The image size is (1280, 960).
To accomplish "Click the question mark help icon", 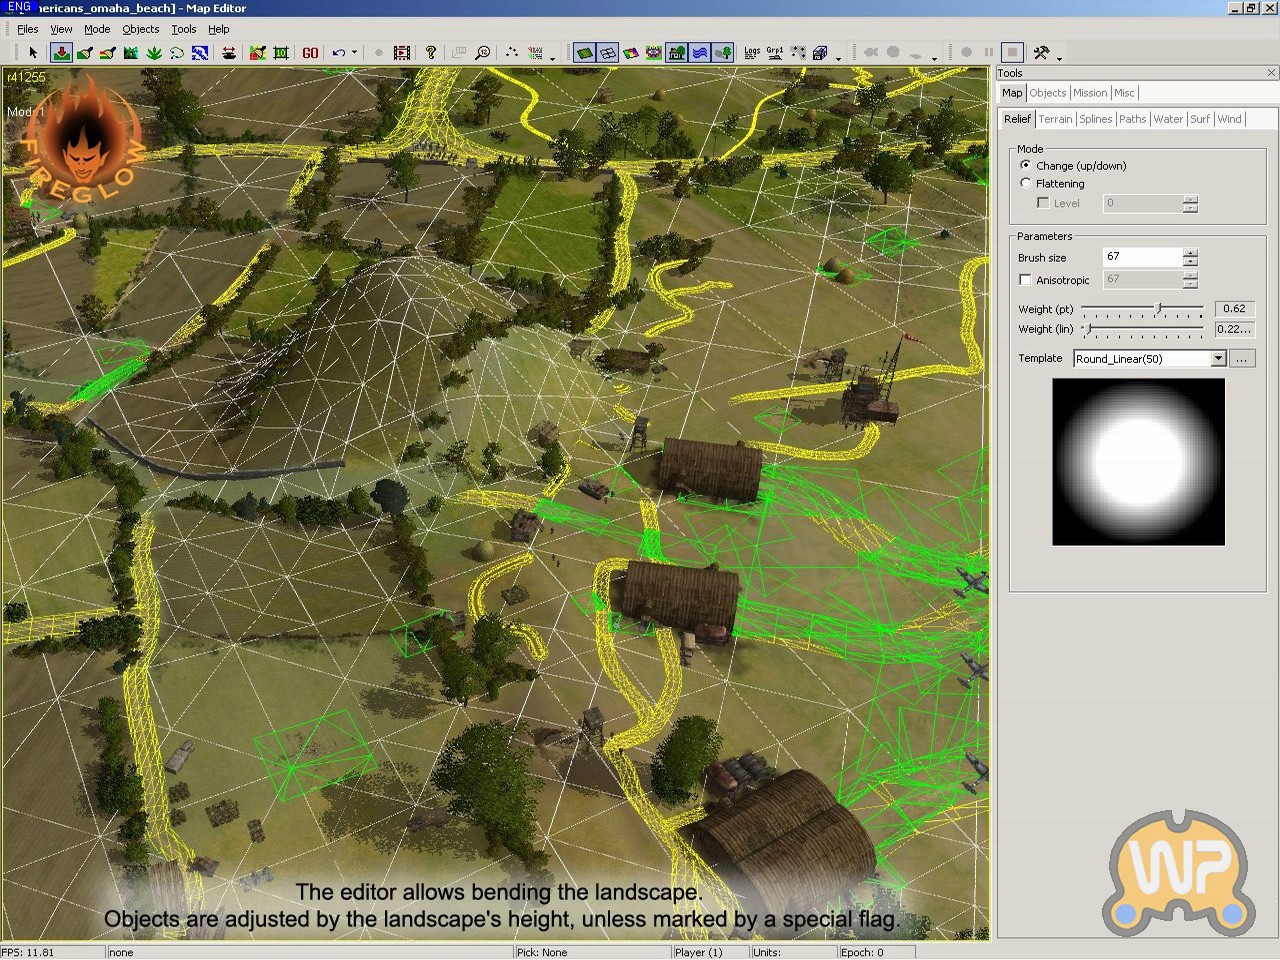I will click(431, 52).
